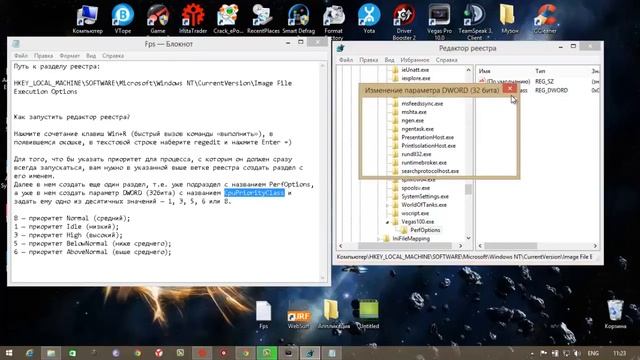This screenshot has width=640, height=360.
Task: Click REG_DWORD type cell in values pane
Action: [x=551, y=91]
